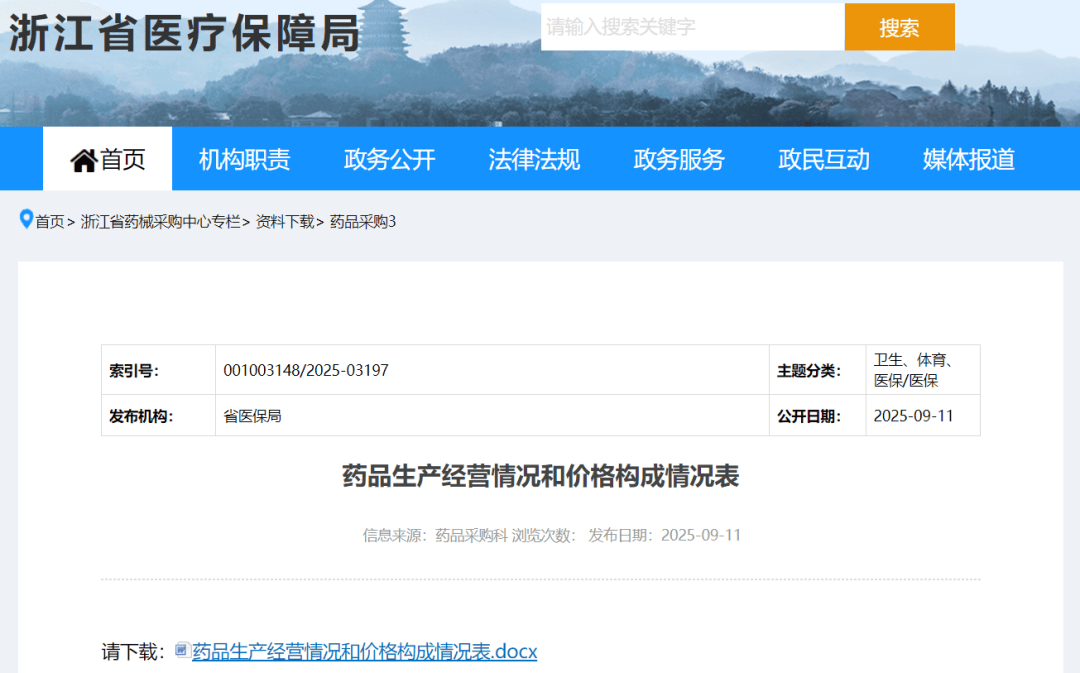Select 政务服务 in the navigation bar
The image size is (1080, 673).
(x=679, y=159)
